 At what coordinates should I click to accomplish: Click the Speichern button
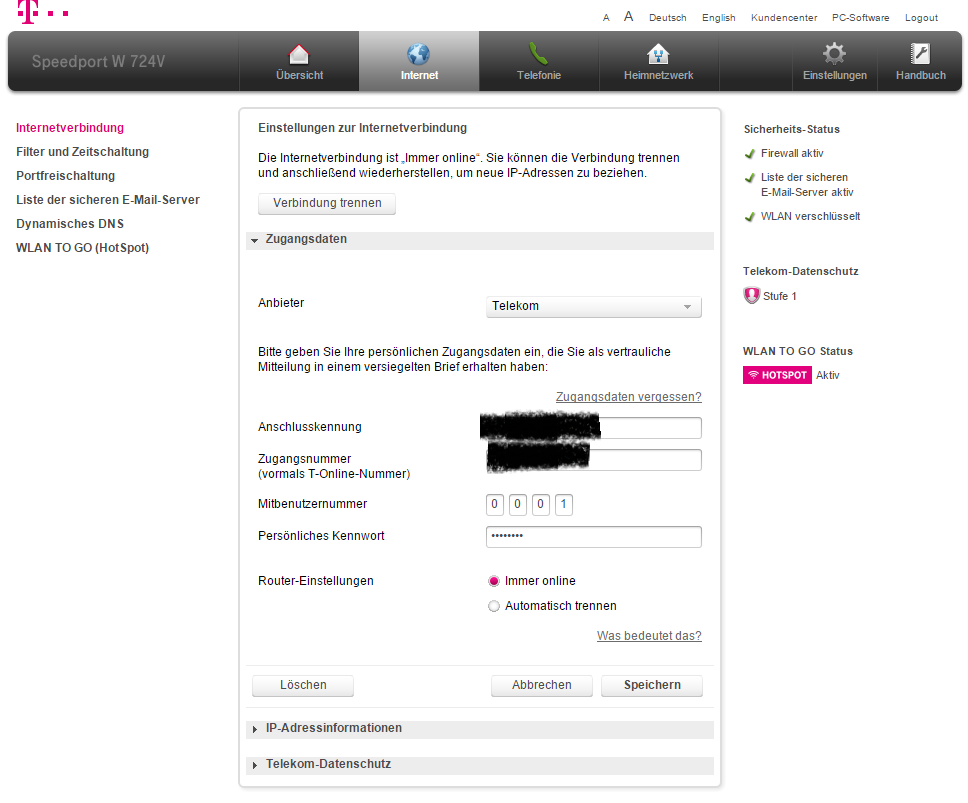click(652, 685)
